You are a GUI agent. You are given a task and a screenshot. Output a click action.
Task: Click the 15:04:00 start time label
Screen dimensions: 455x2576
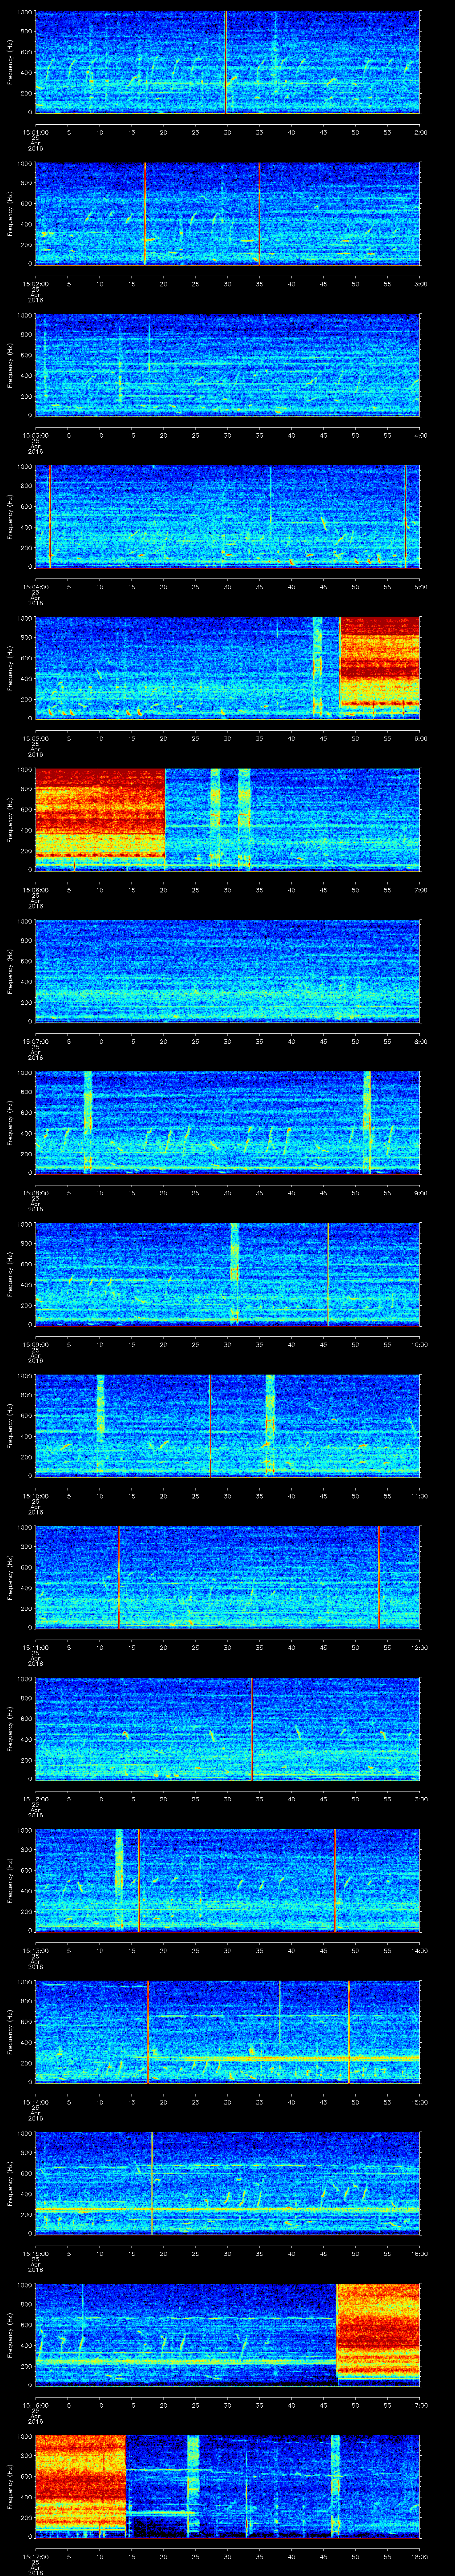(35, 587)
